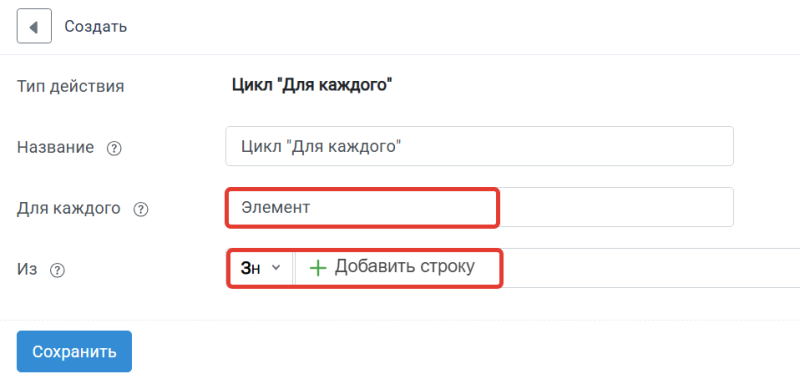Click the Тип действия label

[x=70, y=86]
